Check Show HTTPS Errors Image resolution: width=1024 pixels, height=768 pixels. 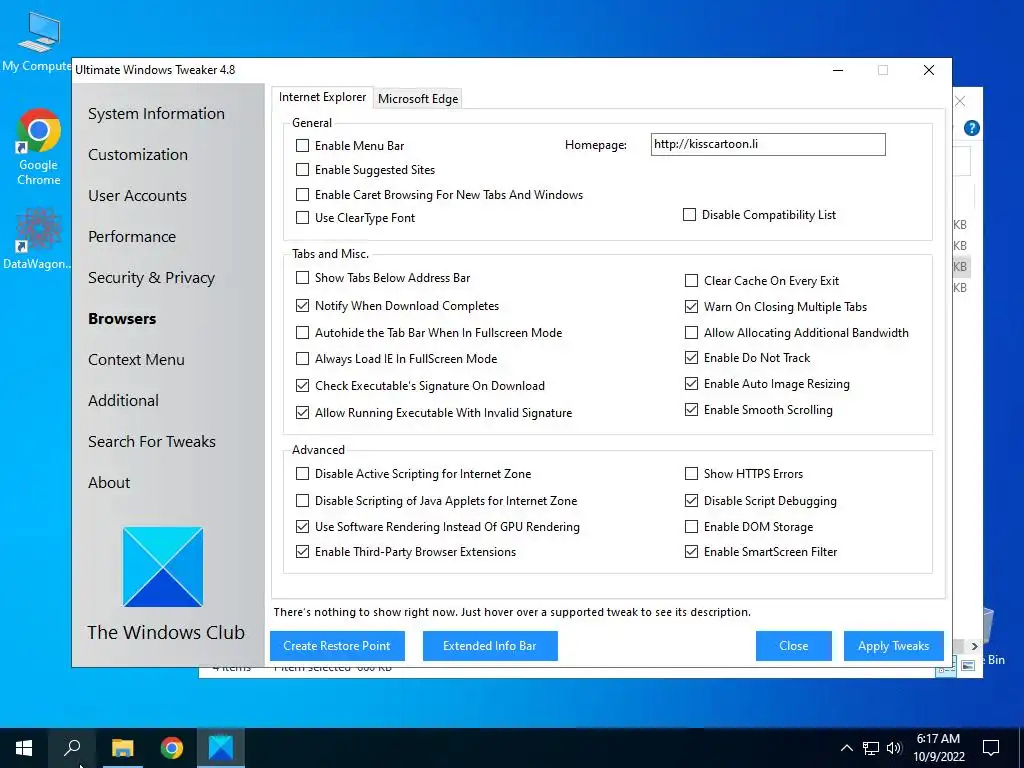click(691, 473)
